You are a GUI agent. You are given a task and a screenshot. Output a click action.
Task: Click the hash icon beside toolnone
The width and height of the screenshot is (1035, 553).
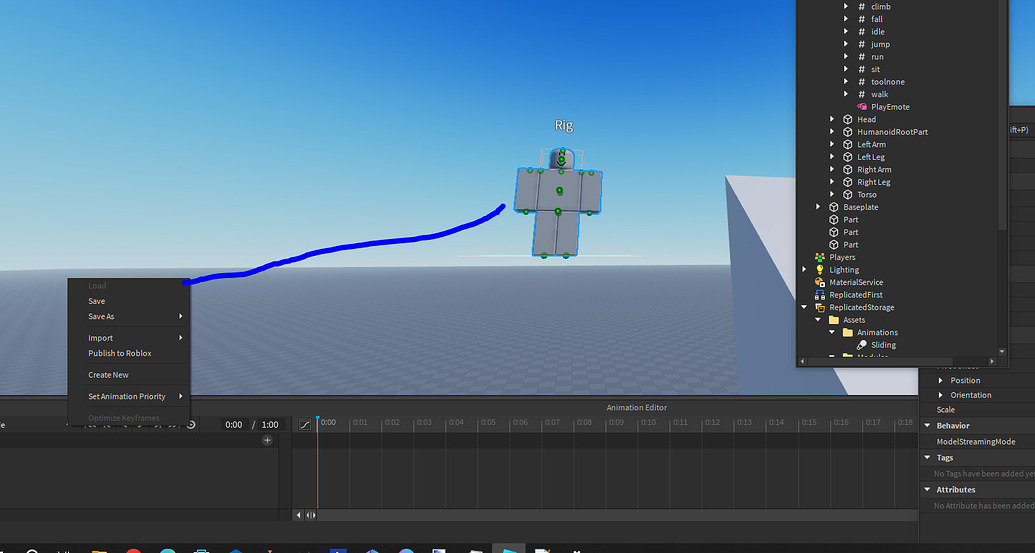pyautogui.click(x=861, y=82)
